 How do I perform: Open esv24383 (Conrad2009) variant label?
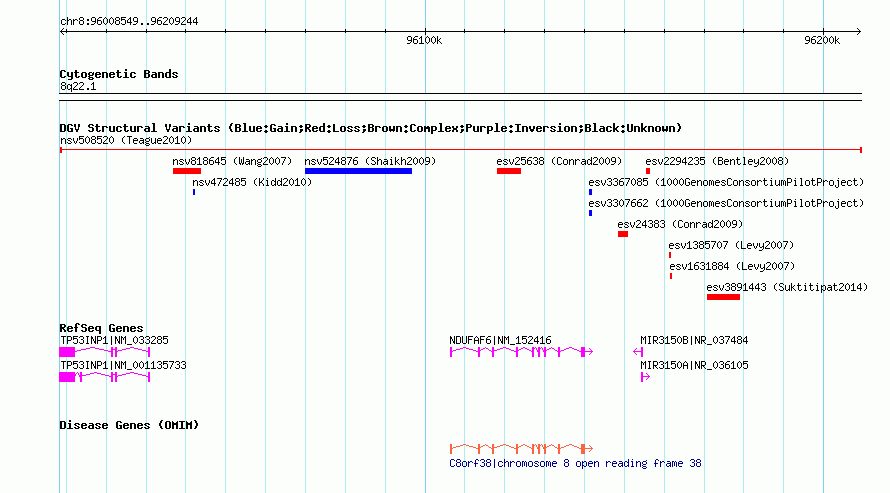[x=680, y=224]
